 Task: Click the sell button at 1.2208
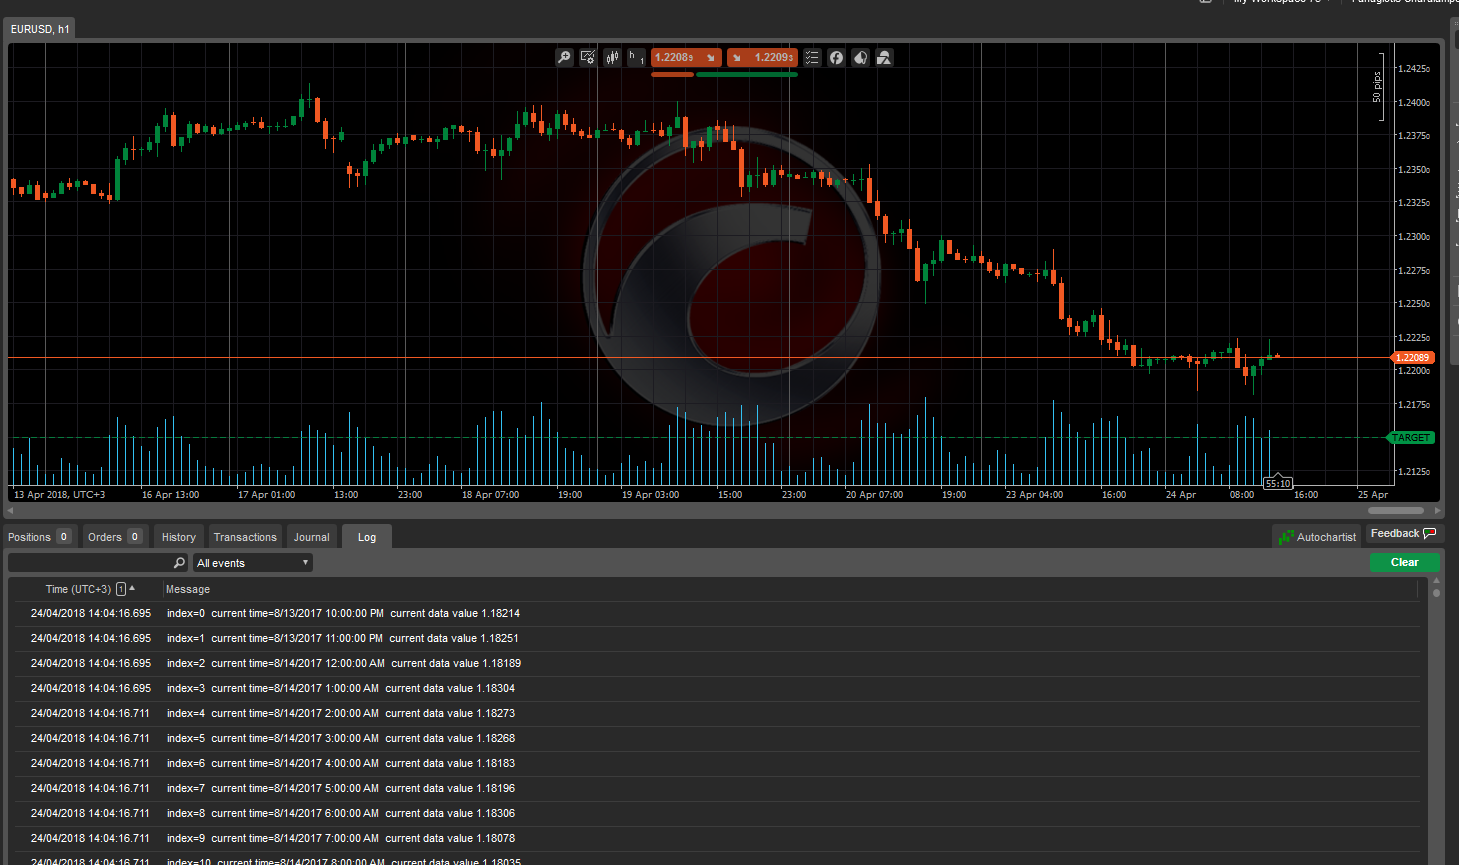click(x=686, y=58)
